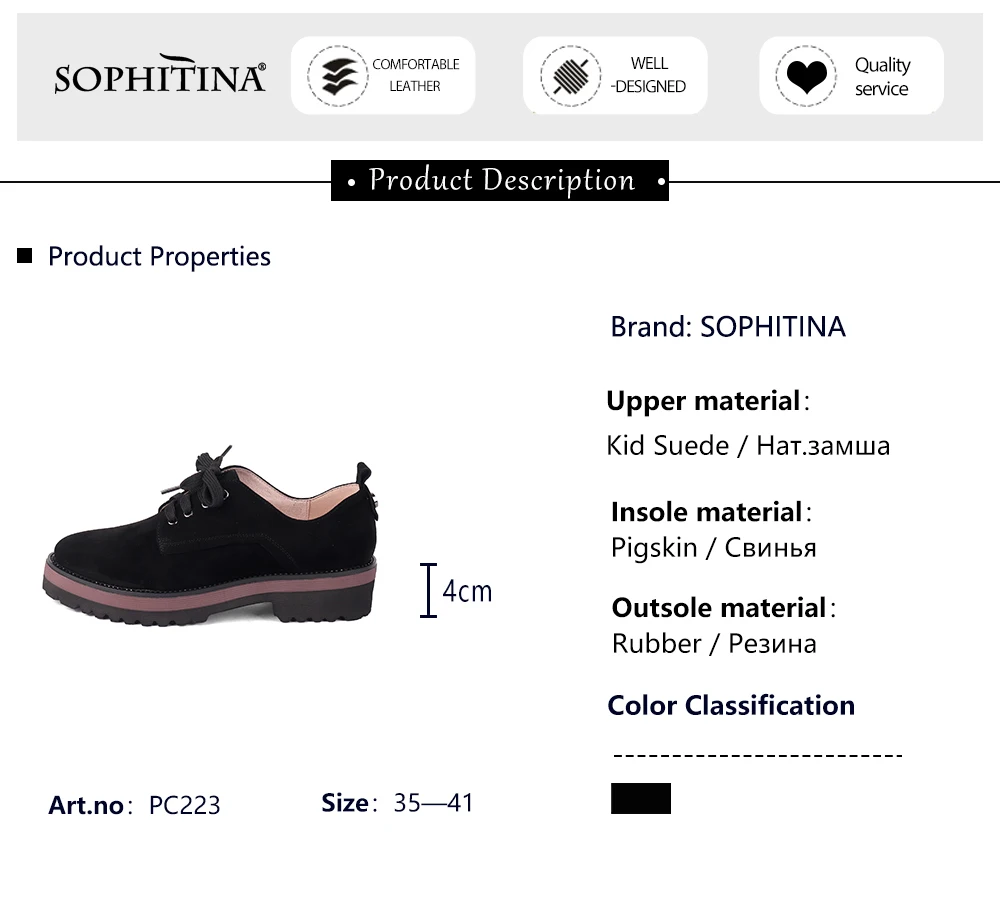Screen dimensions: 1000x913
Task: Click the Rubber outsole value
Action: point(714,643)
